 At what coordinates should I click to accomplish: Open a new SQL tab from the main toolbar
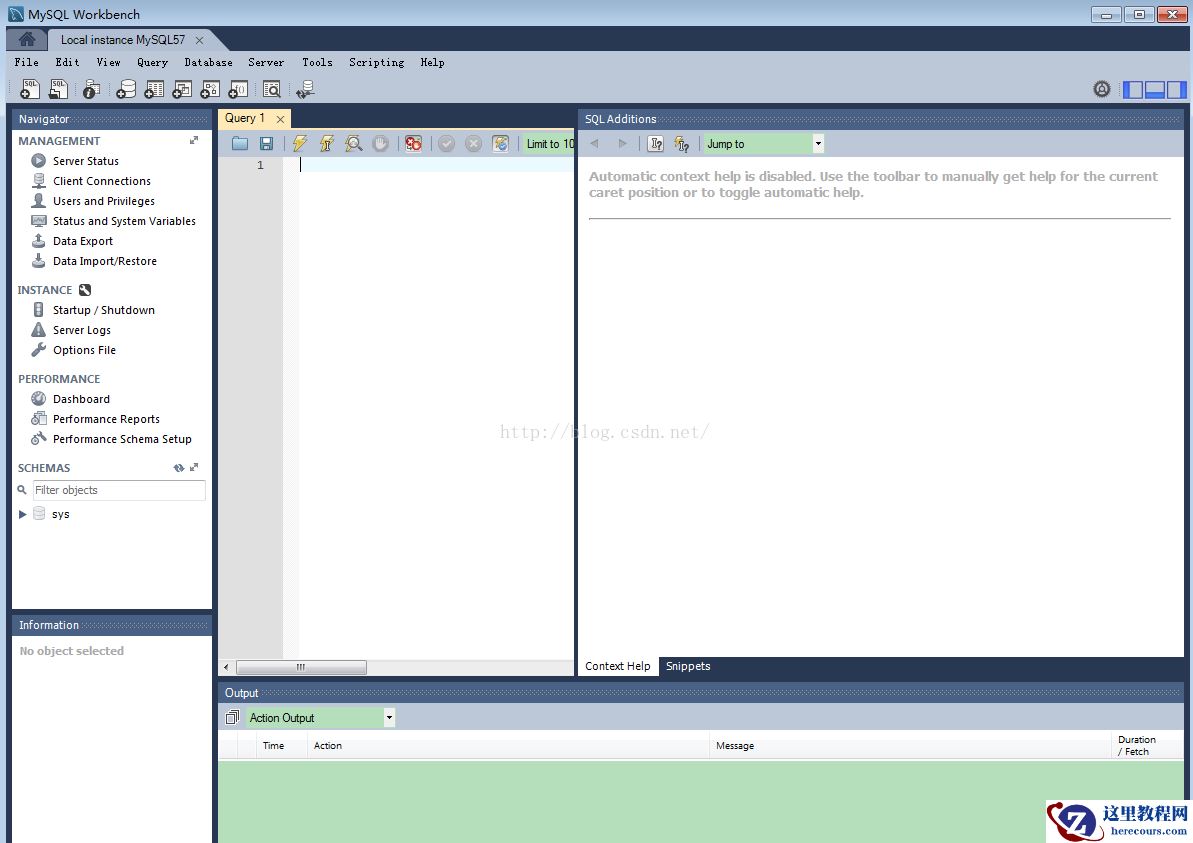[30, 90]
